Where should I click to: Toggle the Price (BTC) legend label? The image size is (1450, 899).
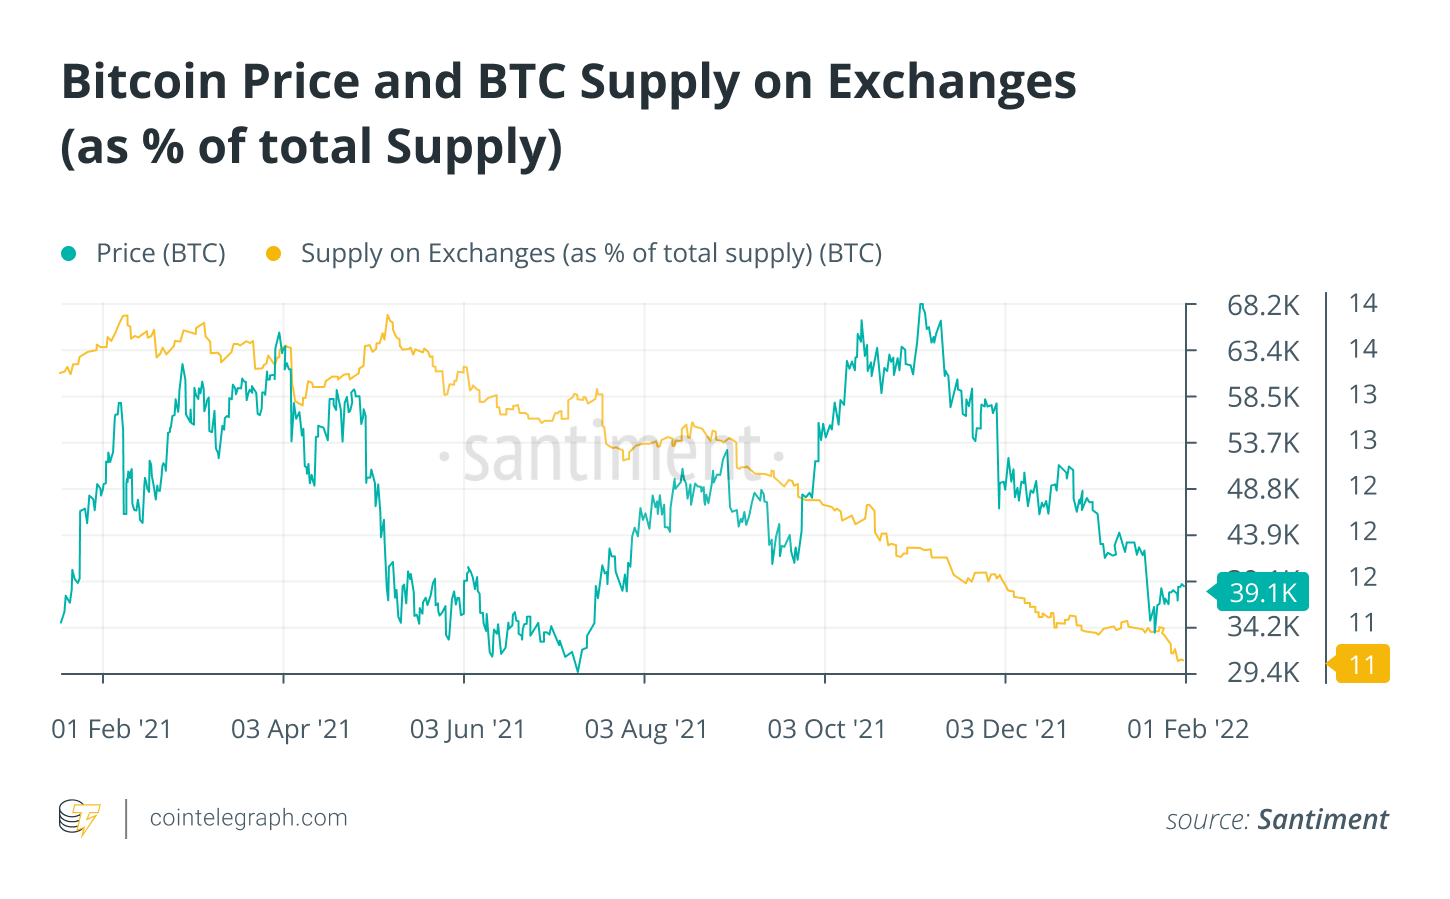coord(160,254)
